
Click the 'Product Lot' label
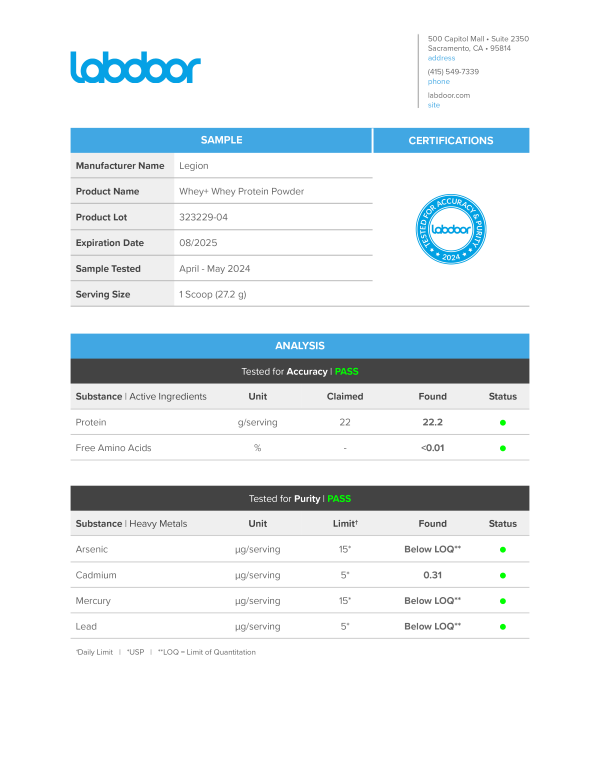101,217
